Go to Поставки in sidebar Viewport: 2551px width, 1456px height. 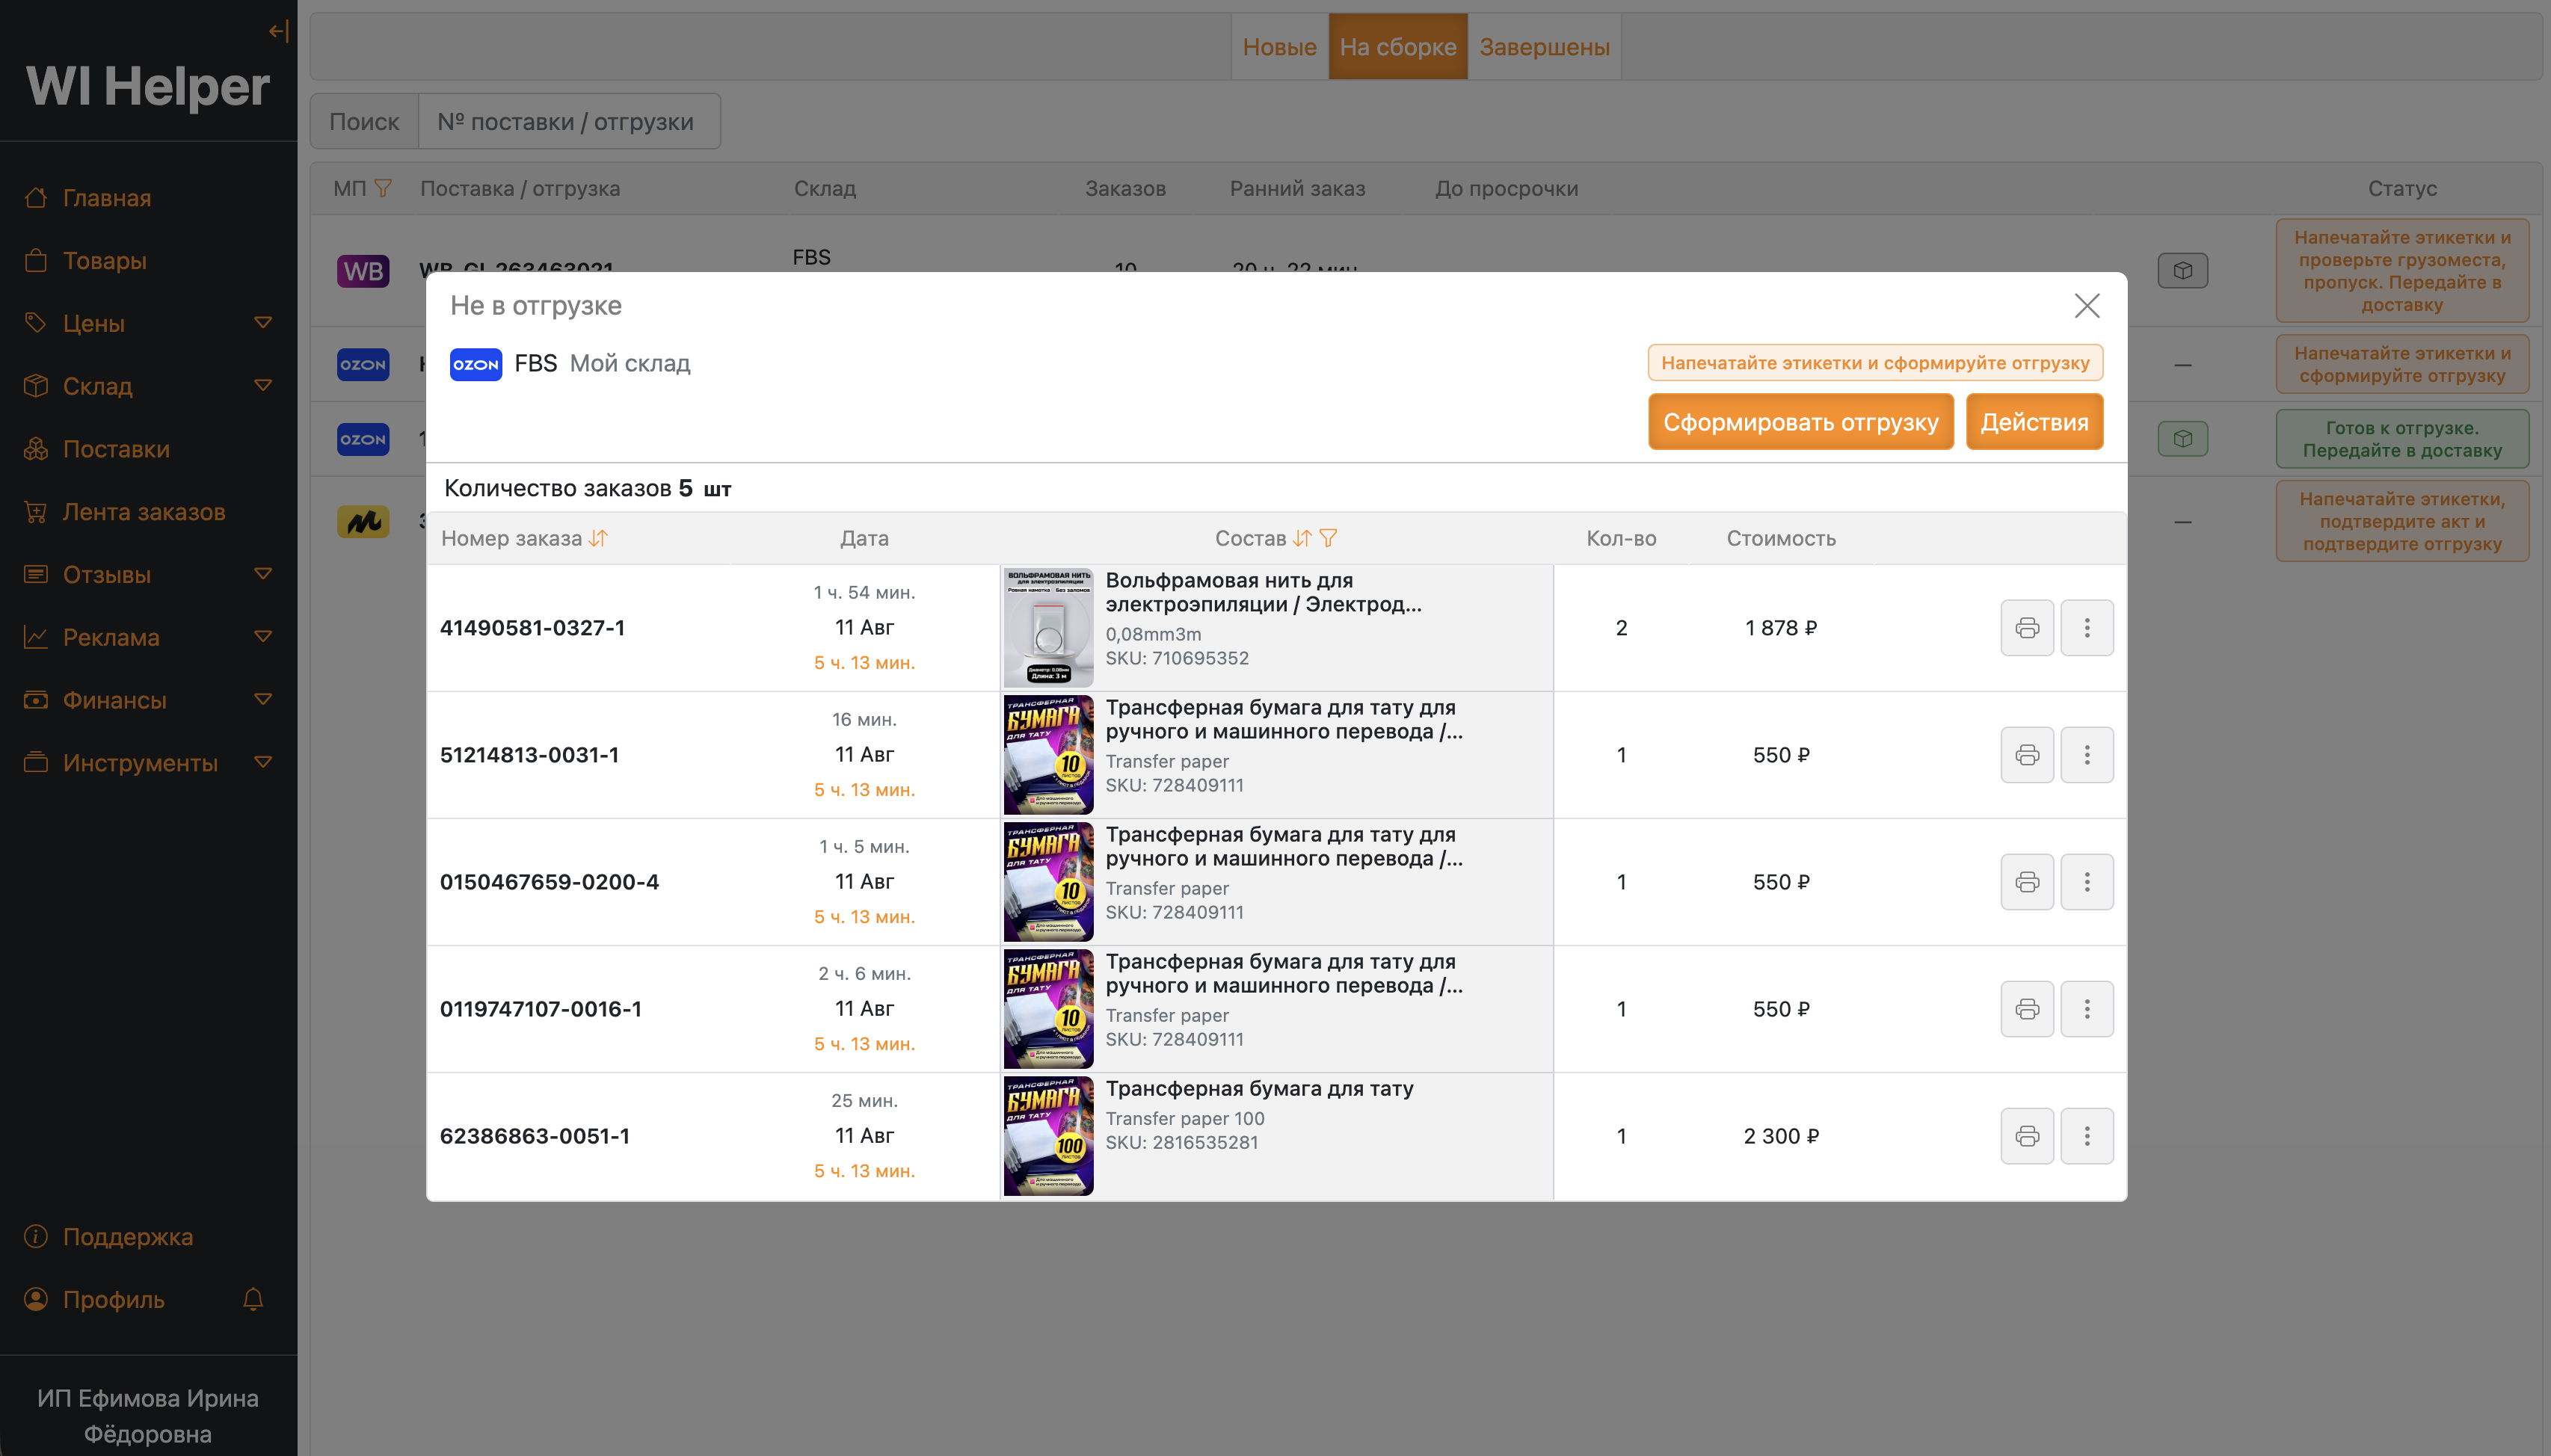coord(116,449)
